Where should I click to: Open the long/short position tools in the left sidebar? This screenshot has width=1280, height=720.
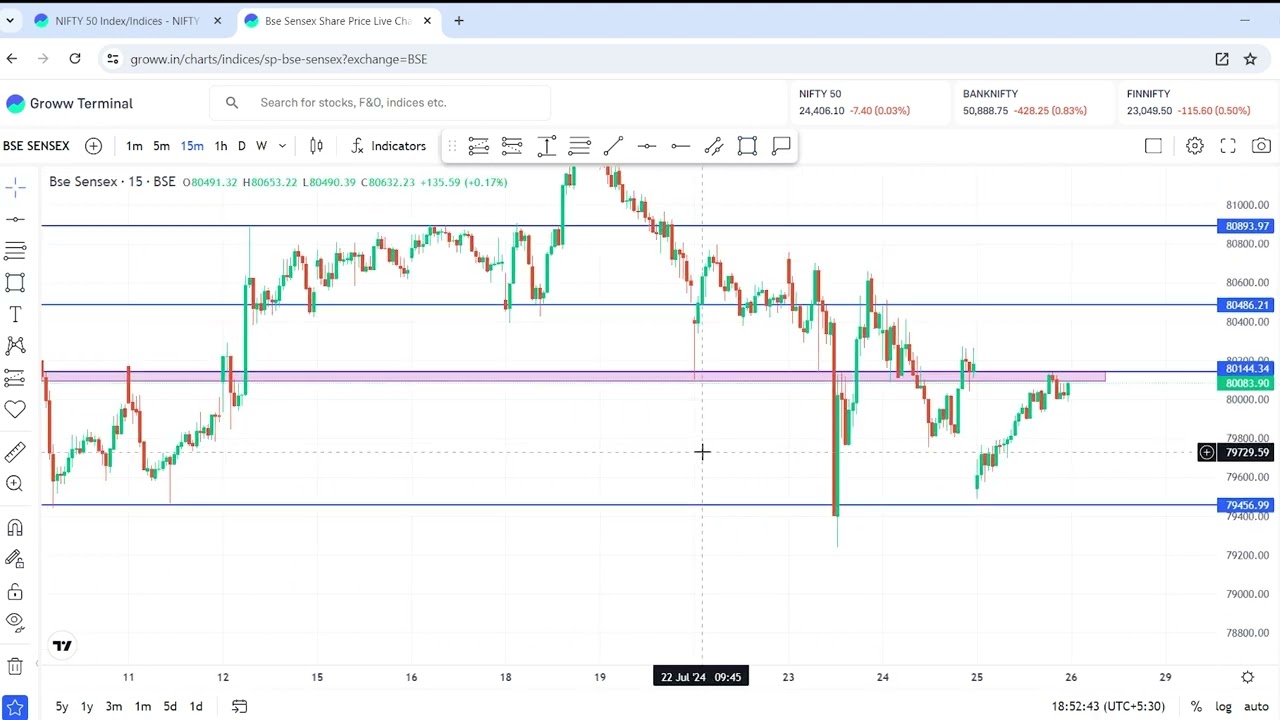(15, 378)
